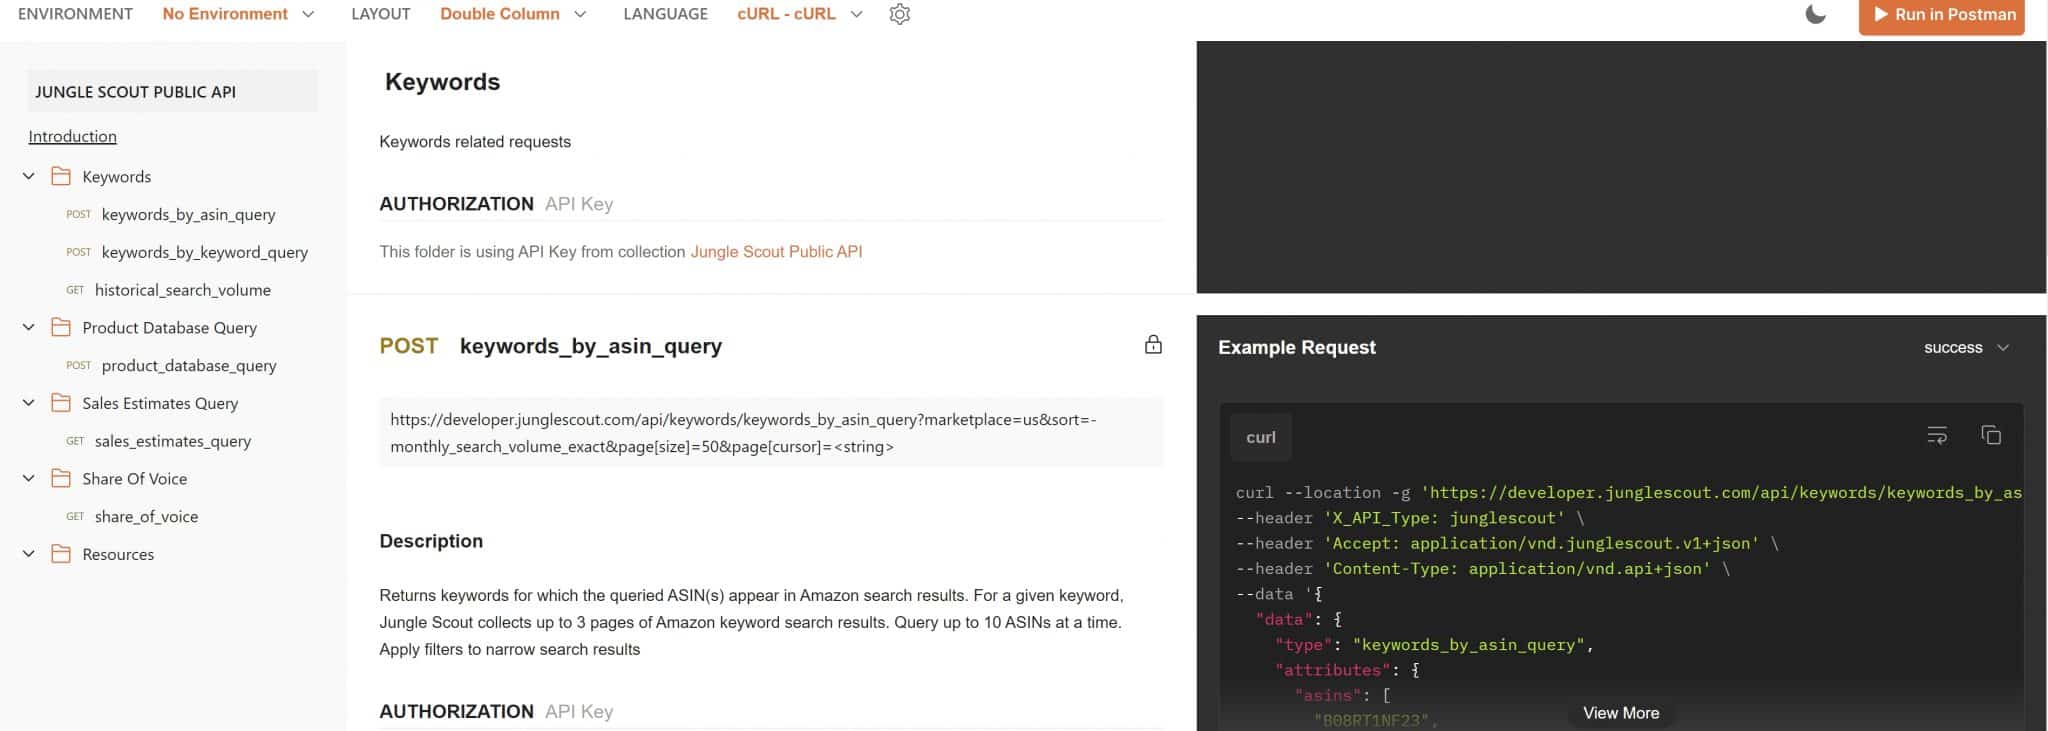Viewport: 2048px width, 731px height.
Task: Click the Description heading
Action: [x=431, y=541]
